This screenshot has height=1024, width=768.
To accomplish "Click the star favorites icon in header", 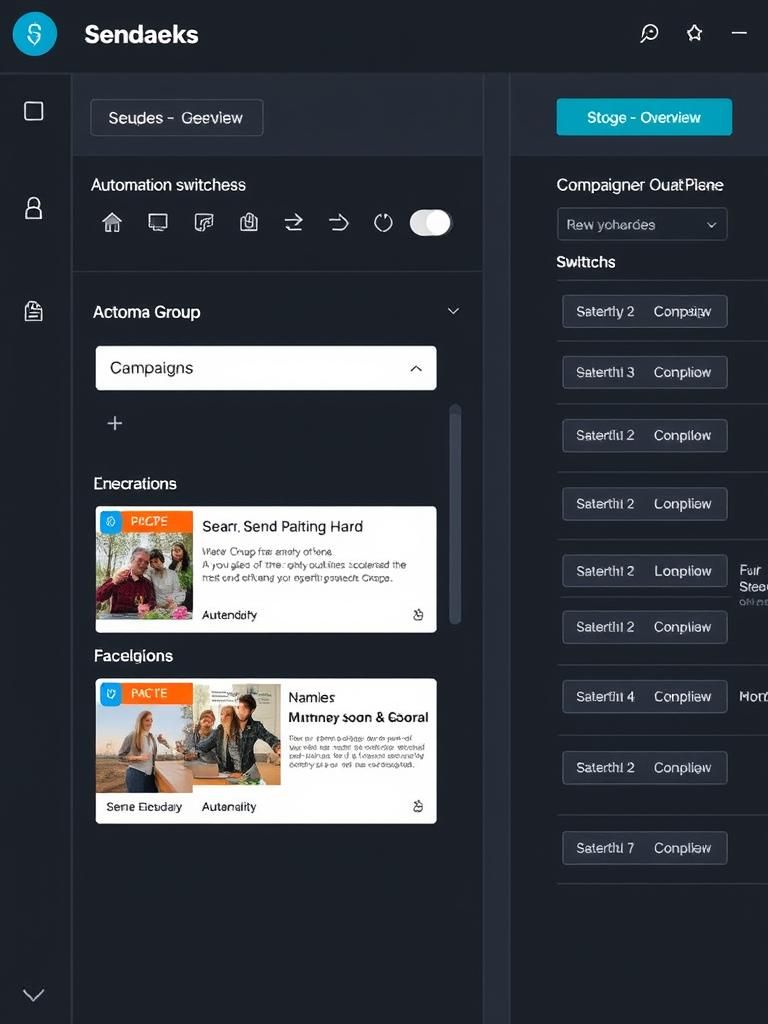I will click(x=694, y=34).
